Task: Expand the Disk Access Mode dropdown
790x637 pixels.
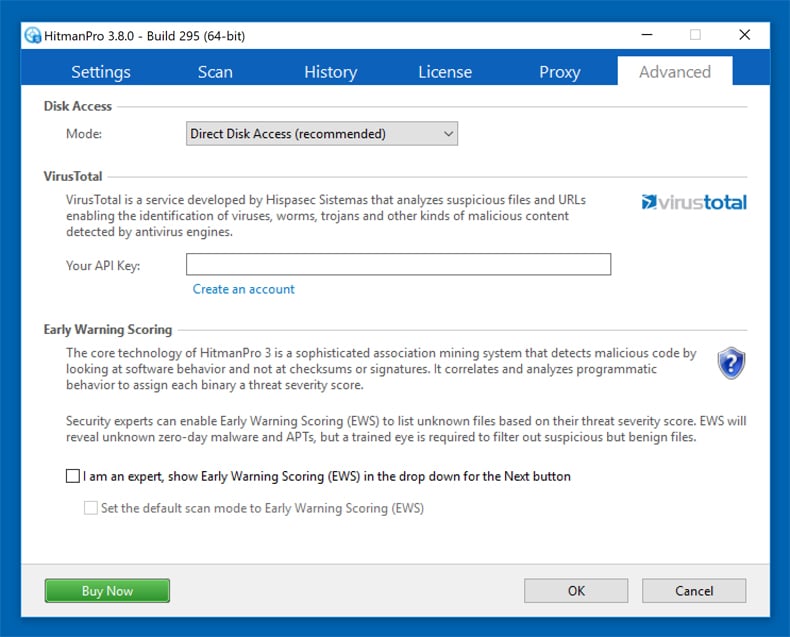Action: tap(322, 134)
